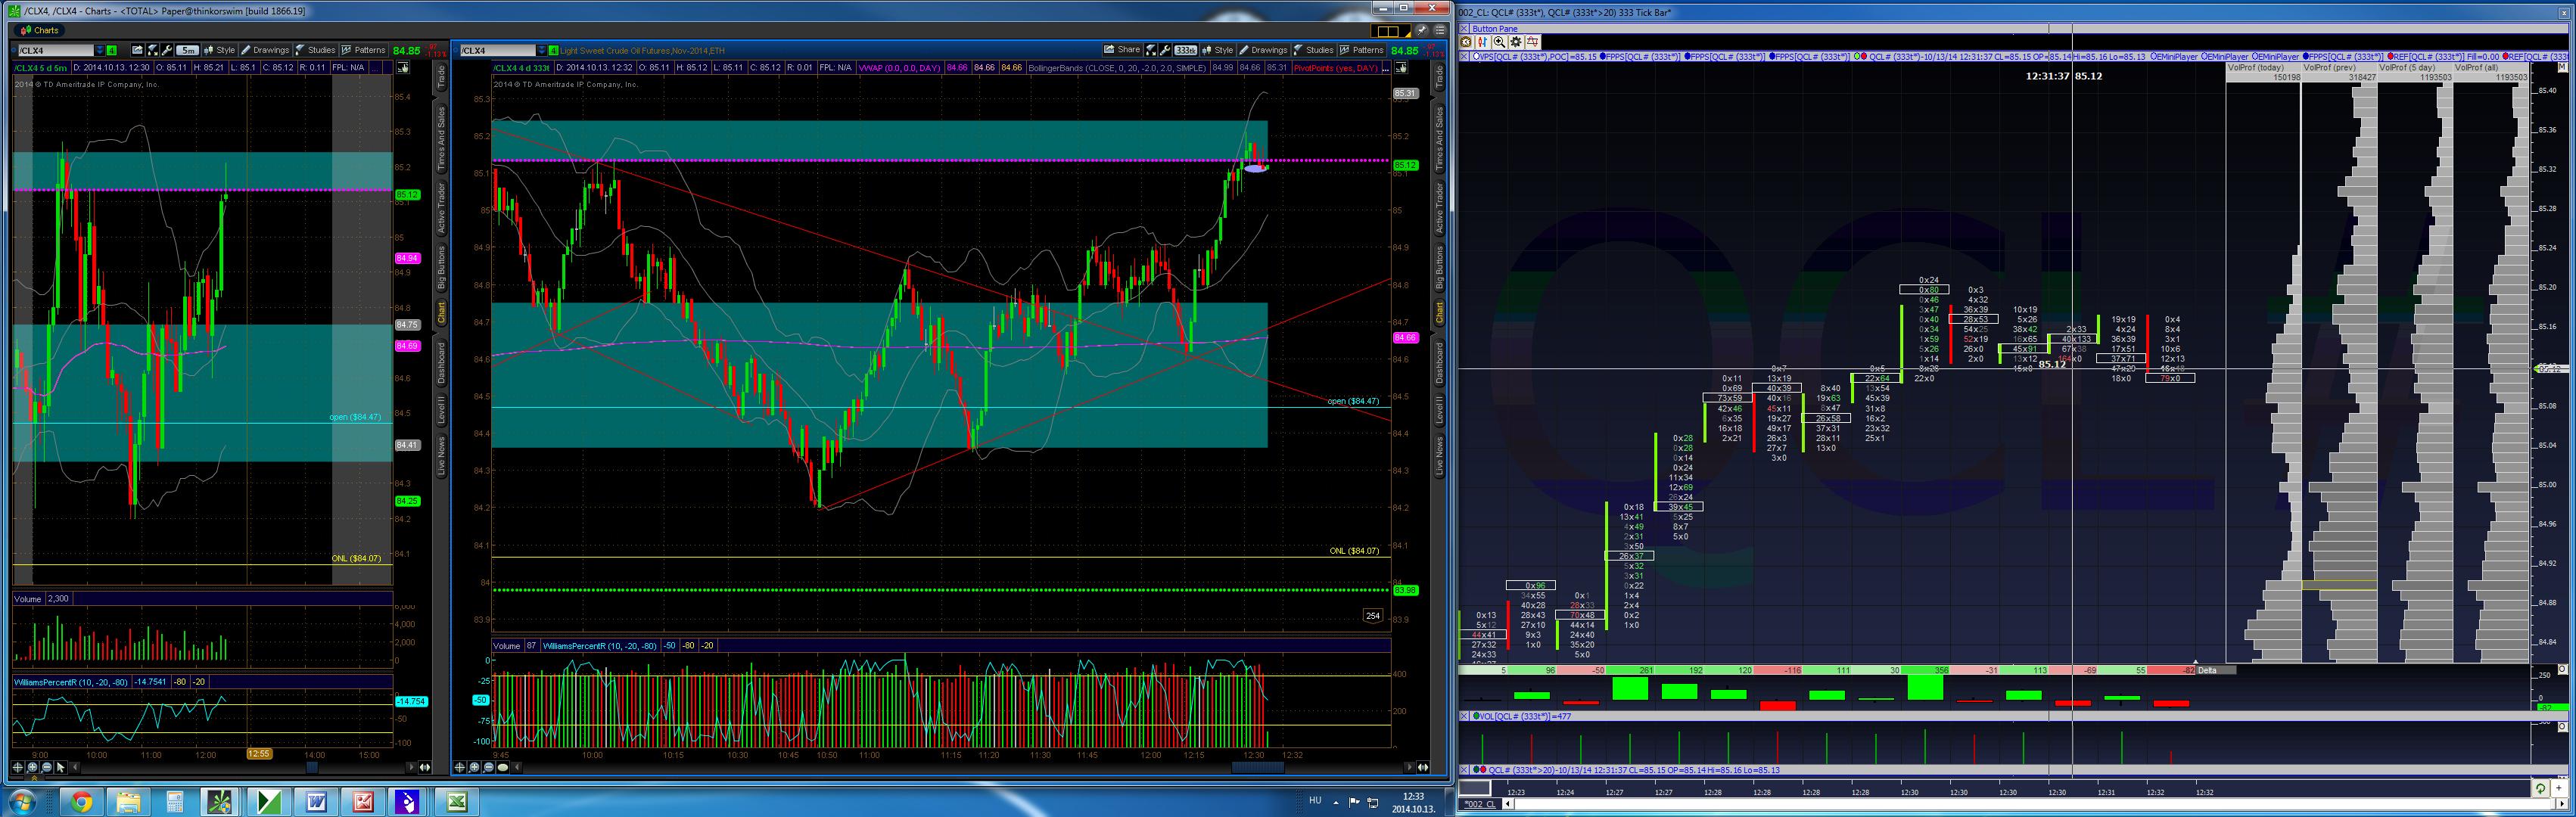Image resolution: width=2576 pixels, height=817 pixels.
Task: Click left chart horizontal scrollbar thumb
Action: [312, 767]
